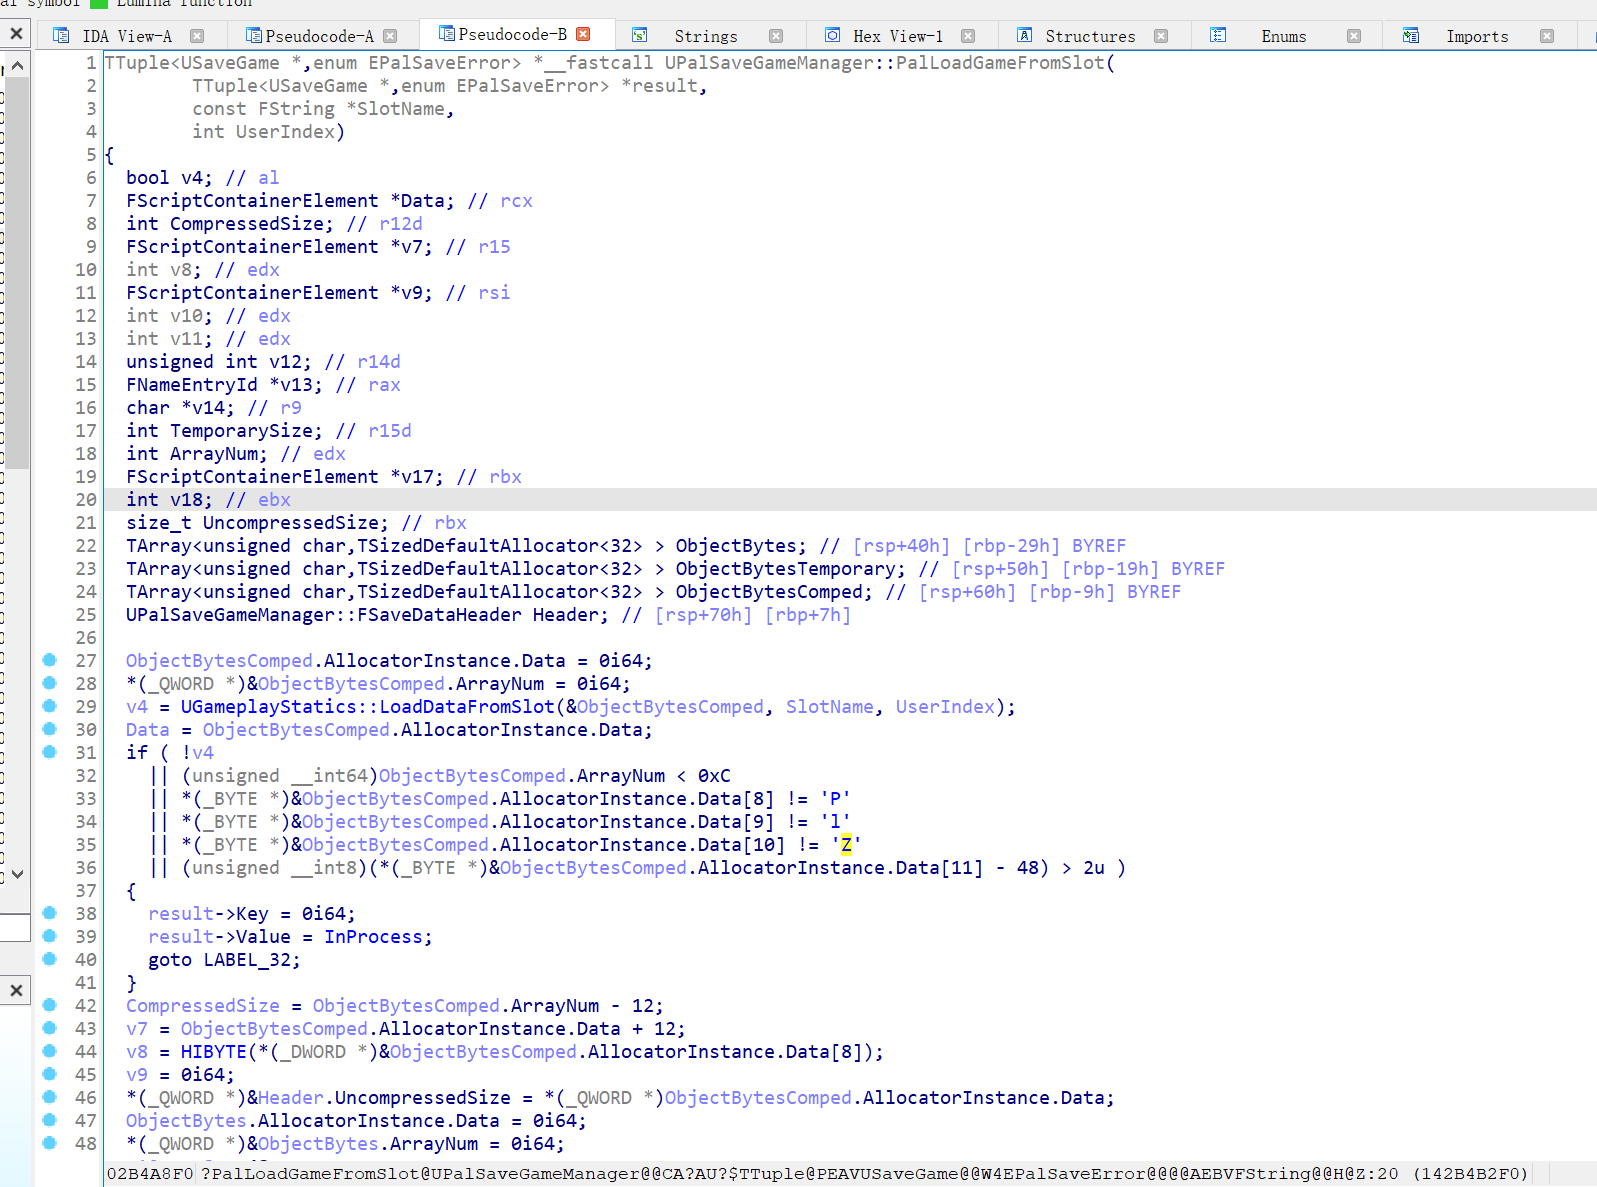Viewport: 1597px width, 1187px height.
Task: Toggle breakpoint dot on line 45
Action: point(50,1074)
